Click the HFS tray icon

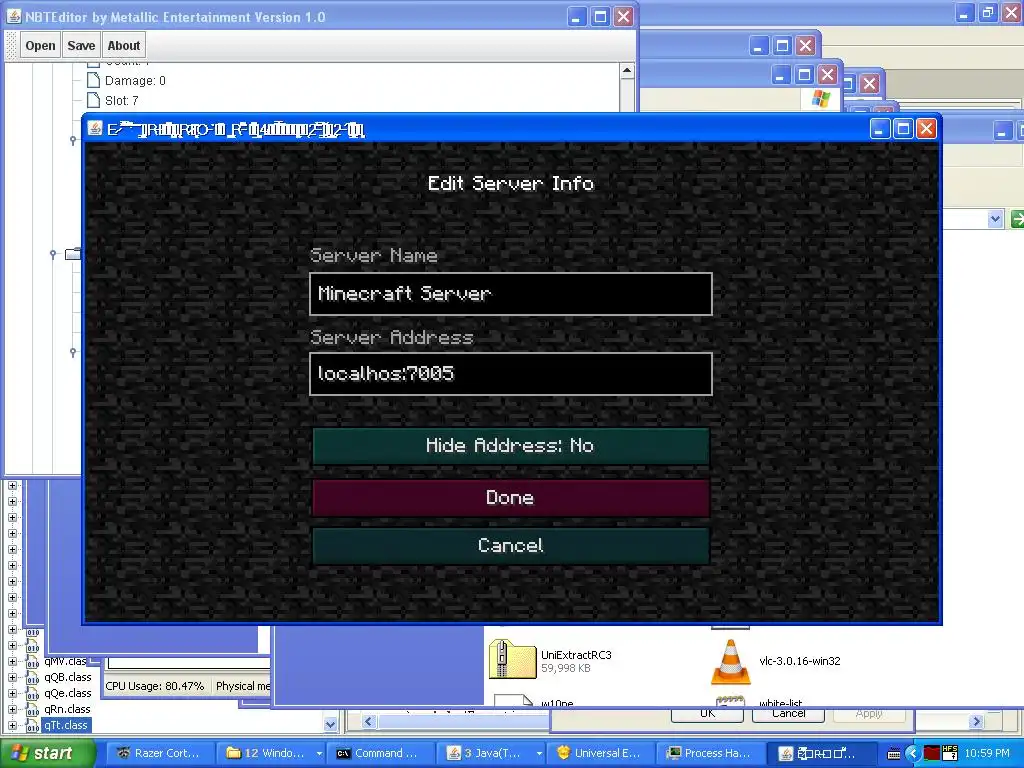click(x=950, y=753)
